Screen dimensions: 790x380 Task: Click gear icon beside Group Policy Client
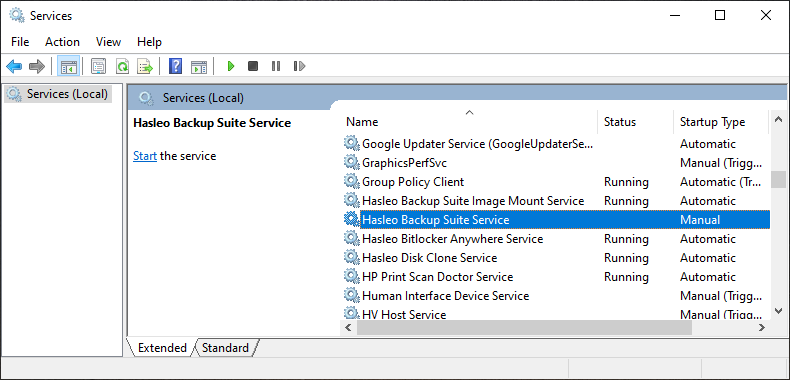tap(352, 181)
